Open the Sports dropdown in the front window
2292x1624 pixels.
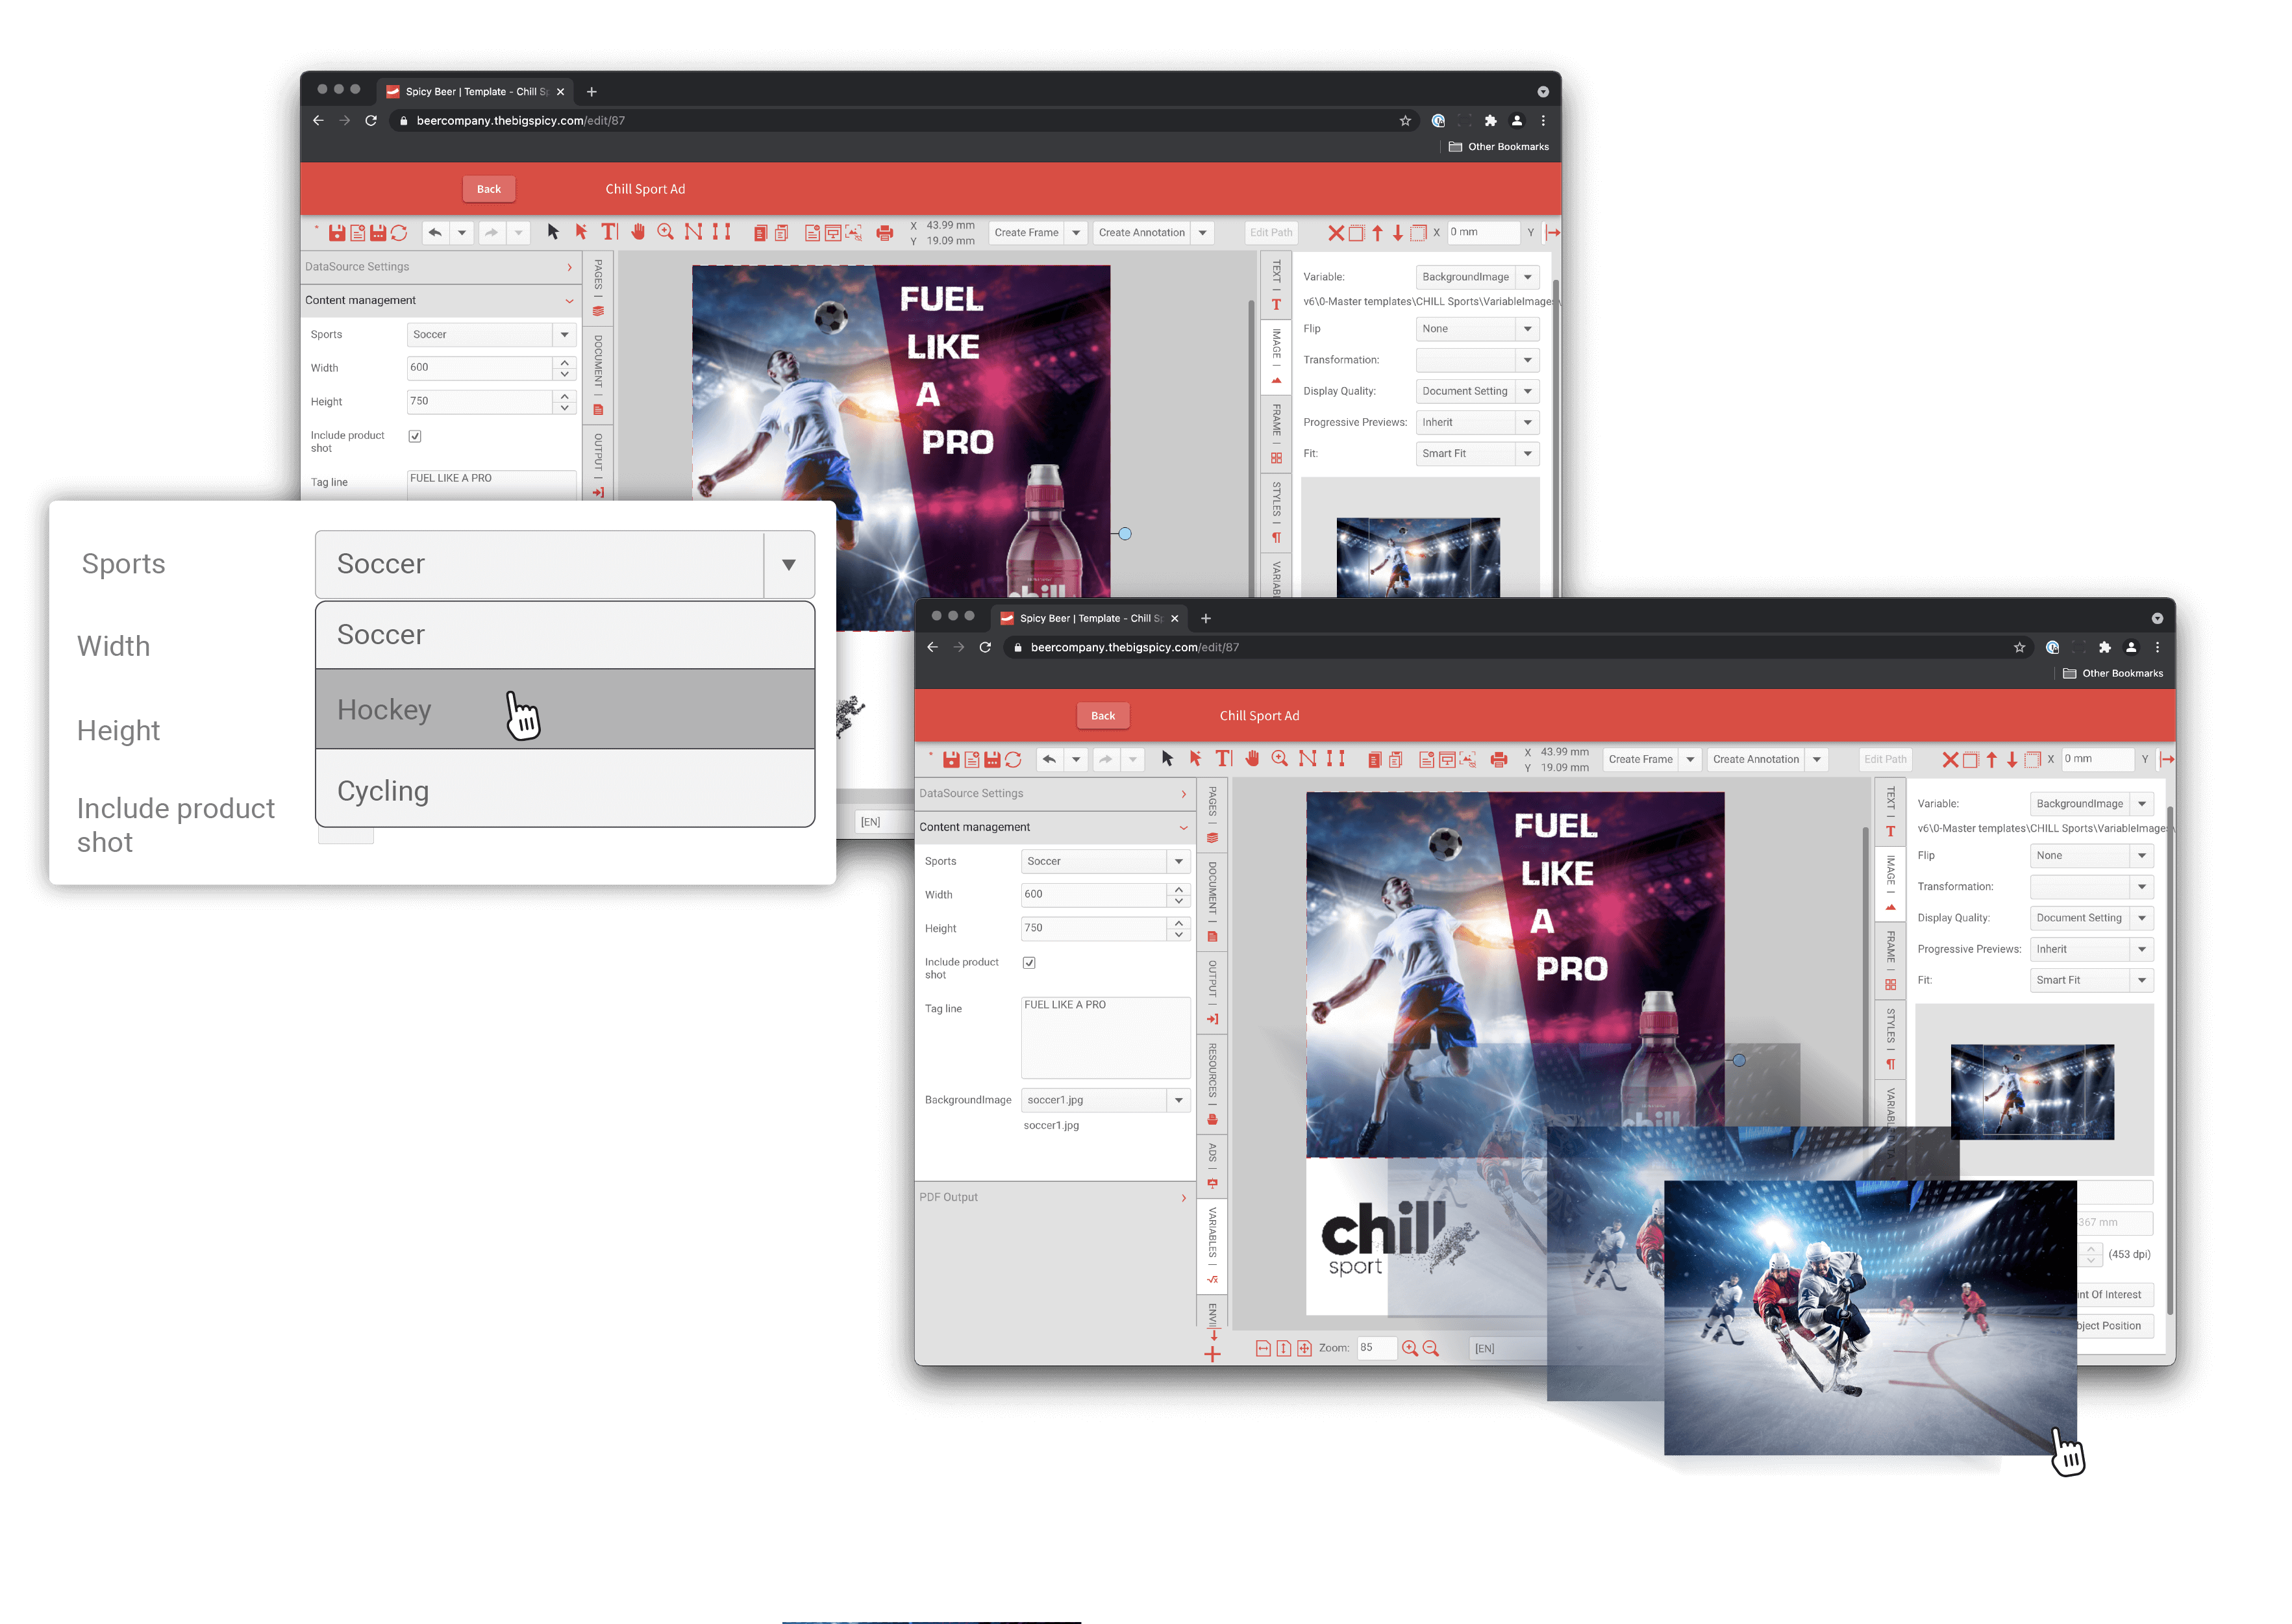tap(1105, 861)
